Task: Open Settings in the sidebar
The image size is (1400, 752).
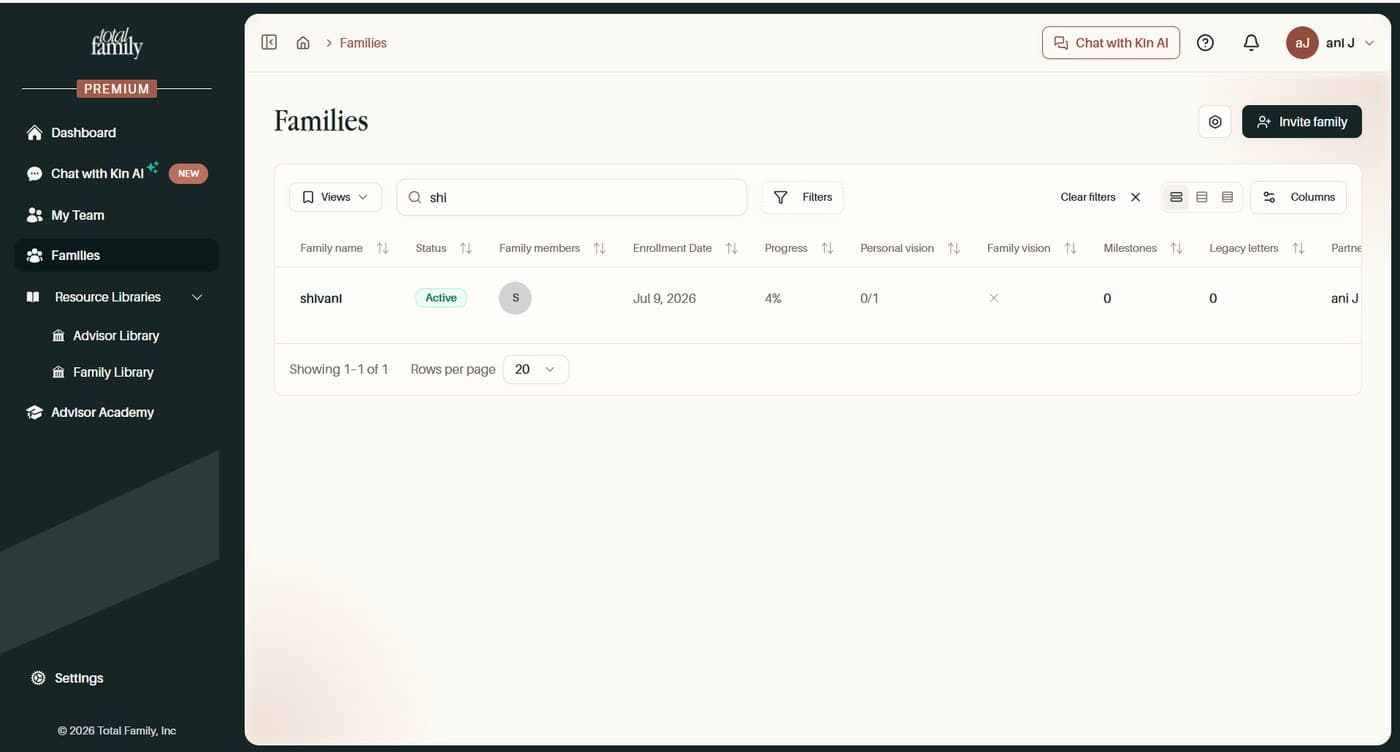Action: coord(79,678)
